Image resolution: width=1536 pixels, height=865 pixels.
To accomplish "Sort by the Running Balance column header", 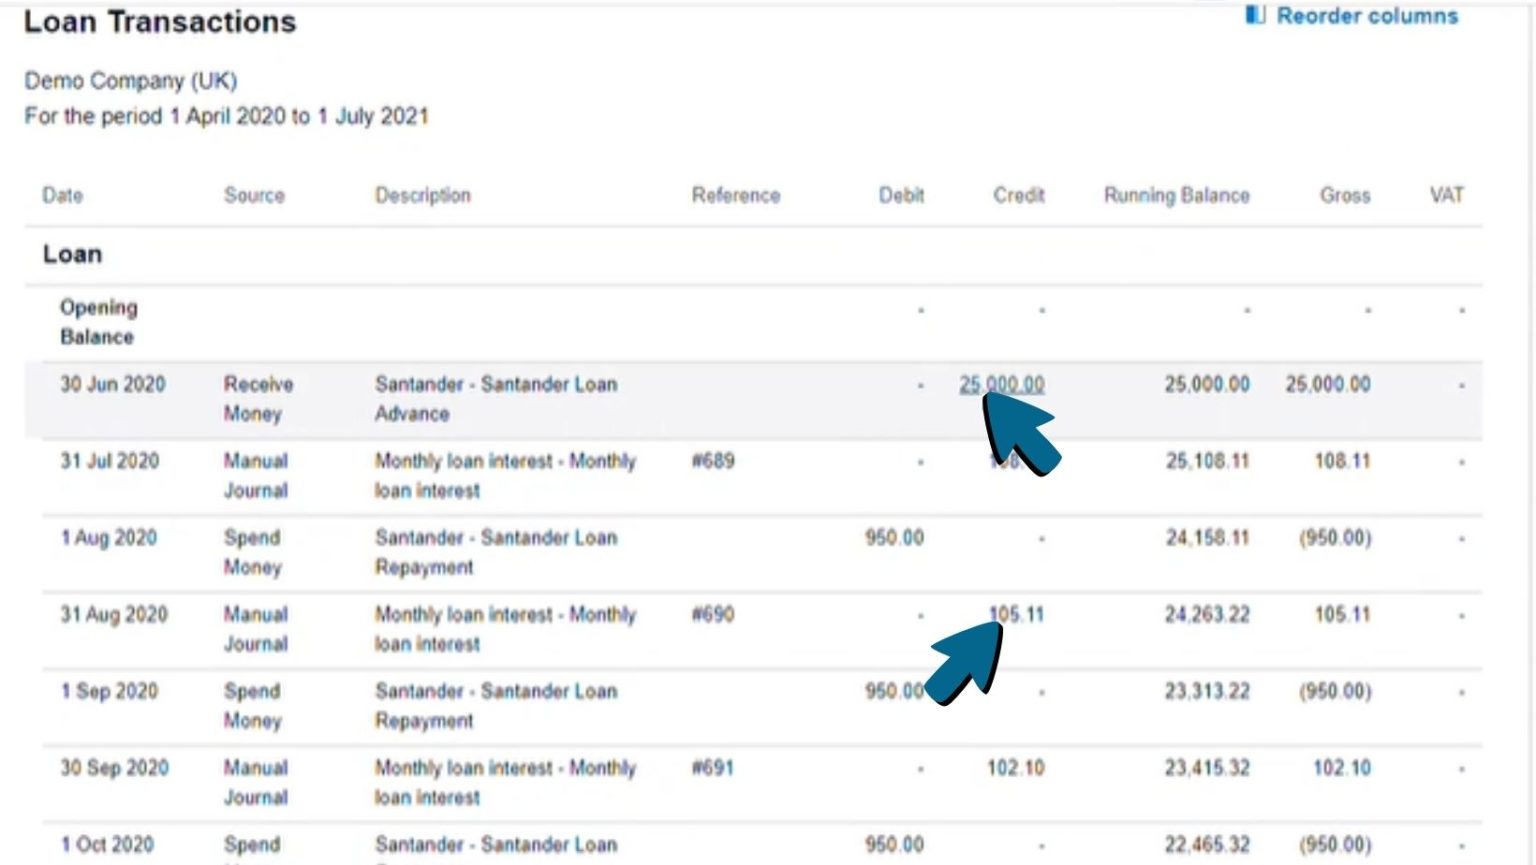I will pyautogui.click(x=1176, y=195).
